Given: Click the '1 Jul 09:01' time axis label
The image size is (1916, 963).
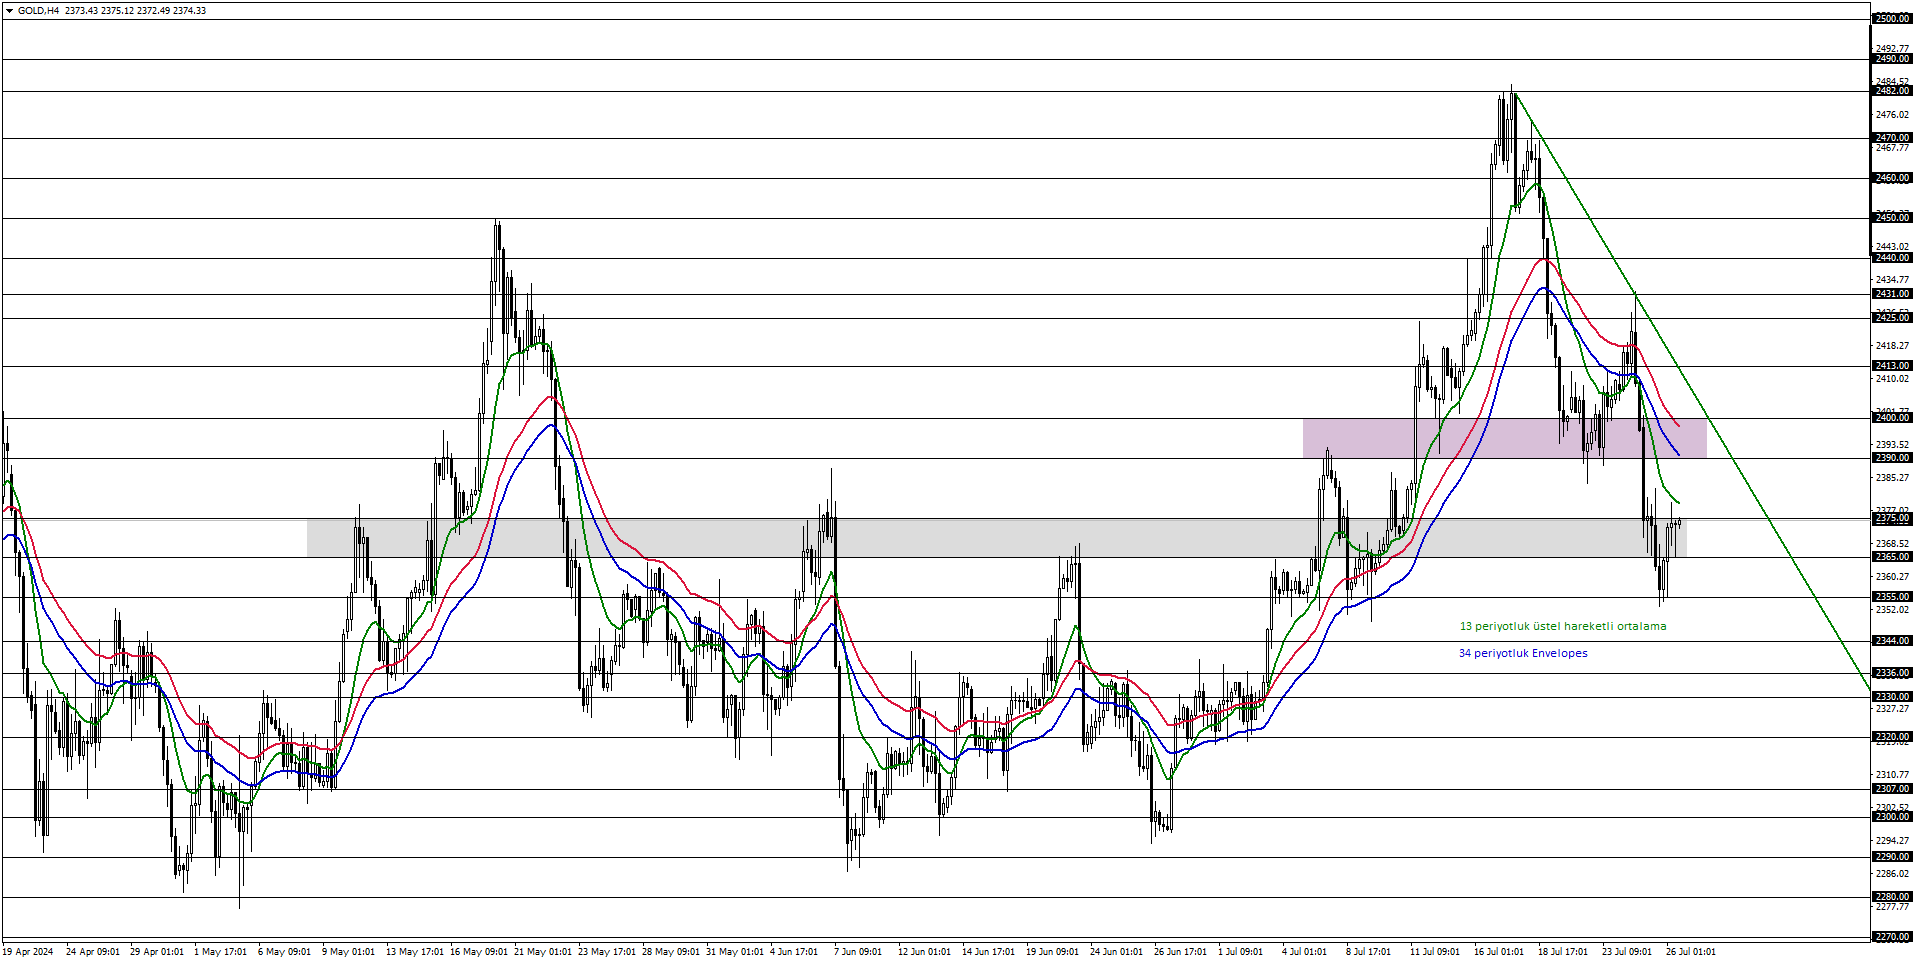Looking at the screenshot, I should [x=1240, y=952].
